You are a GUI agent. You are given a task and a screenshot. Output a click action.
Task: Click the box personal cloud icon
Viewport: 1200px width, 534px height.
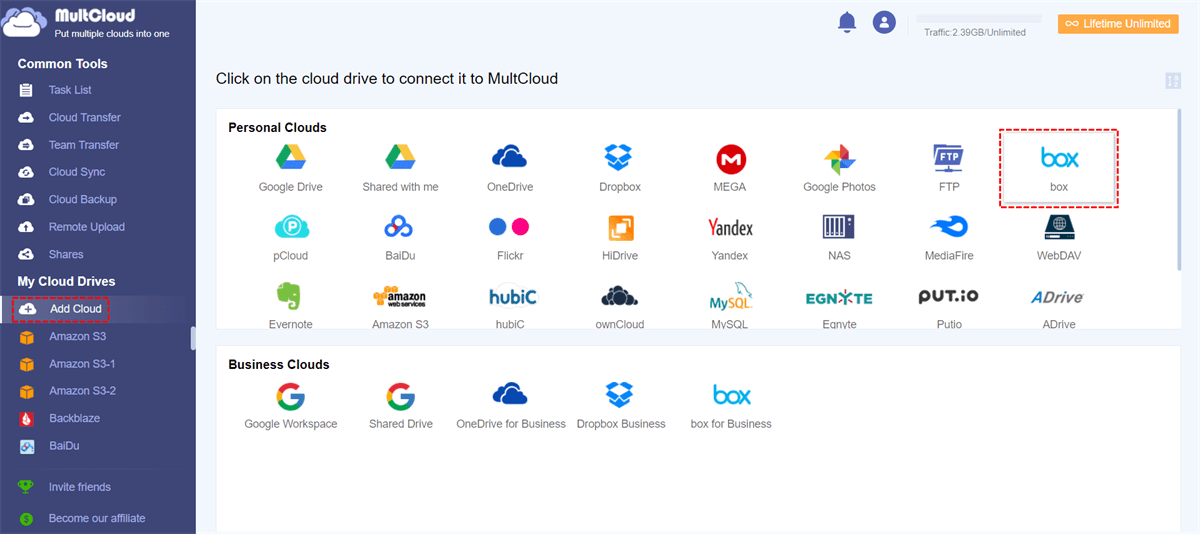(x=1059, y=158)
